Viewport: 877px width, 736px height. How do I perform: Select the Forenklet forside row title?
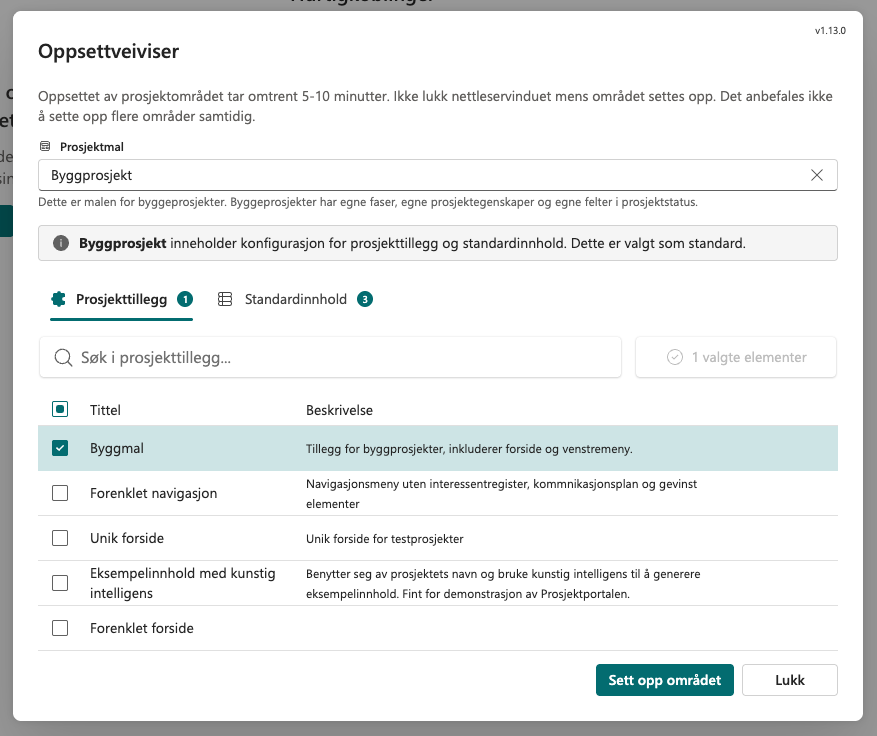(142, 628)
